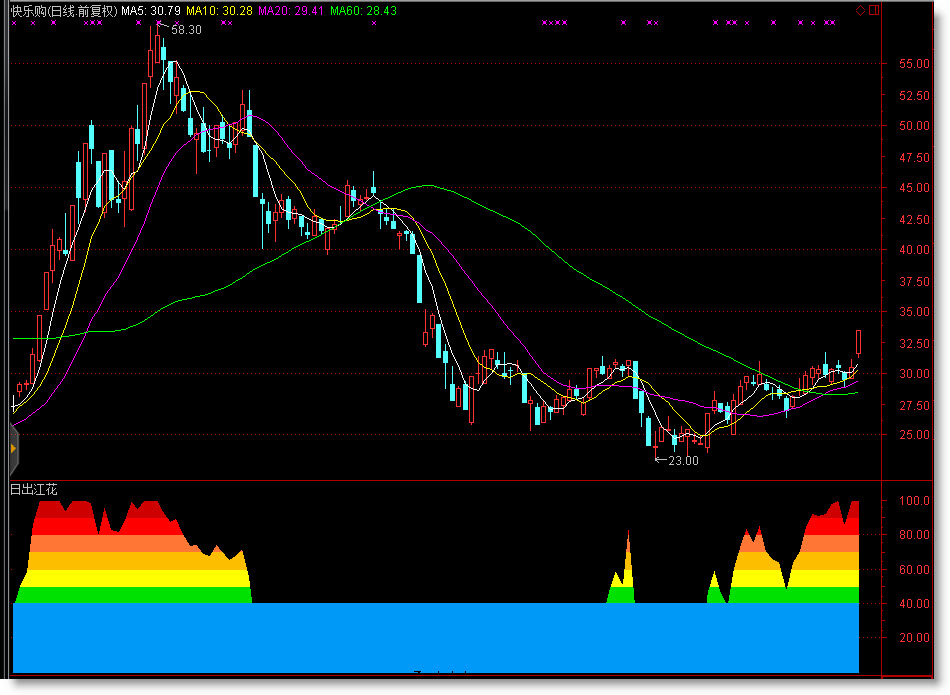The height and width of the screenshot is (695, 950).
Task: Click the 58.30 high price marker
Action: click(186, 30)
